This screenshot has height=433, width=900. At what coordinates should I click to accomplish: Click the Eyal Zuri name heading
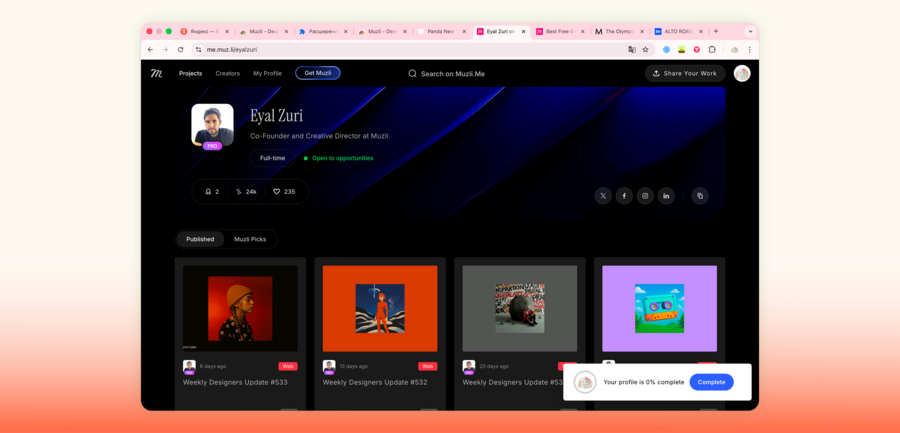277,115
